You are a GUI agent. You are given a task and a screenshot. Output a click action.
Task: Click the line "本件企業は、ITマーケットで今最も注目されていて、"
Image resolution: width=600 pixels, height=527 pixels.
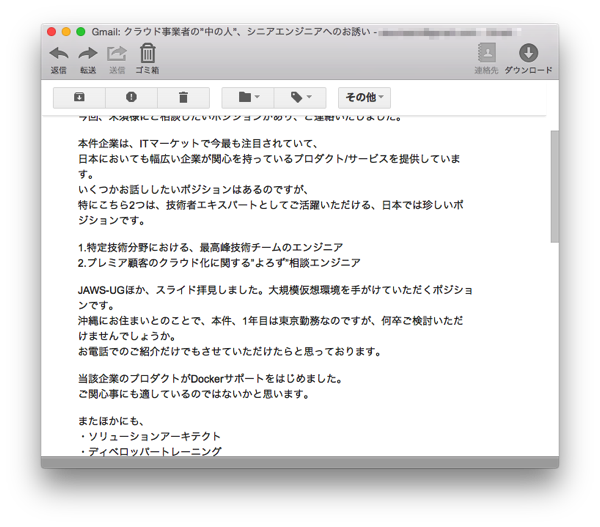click(198, 144)
